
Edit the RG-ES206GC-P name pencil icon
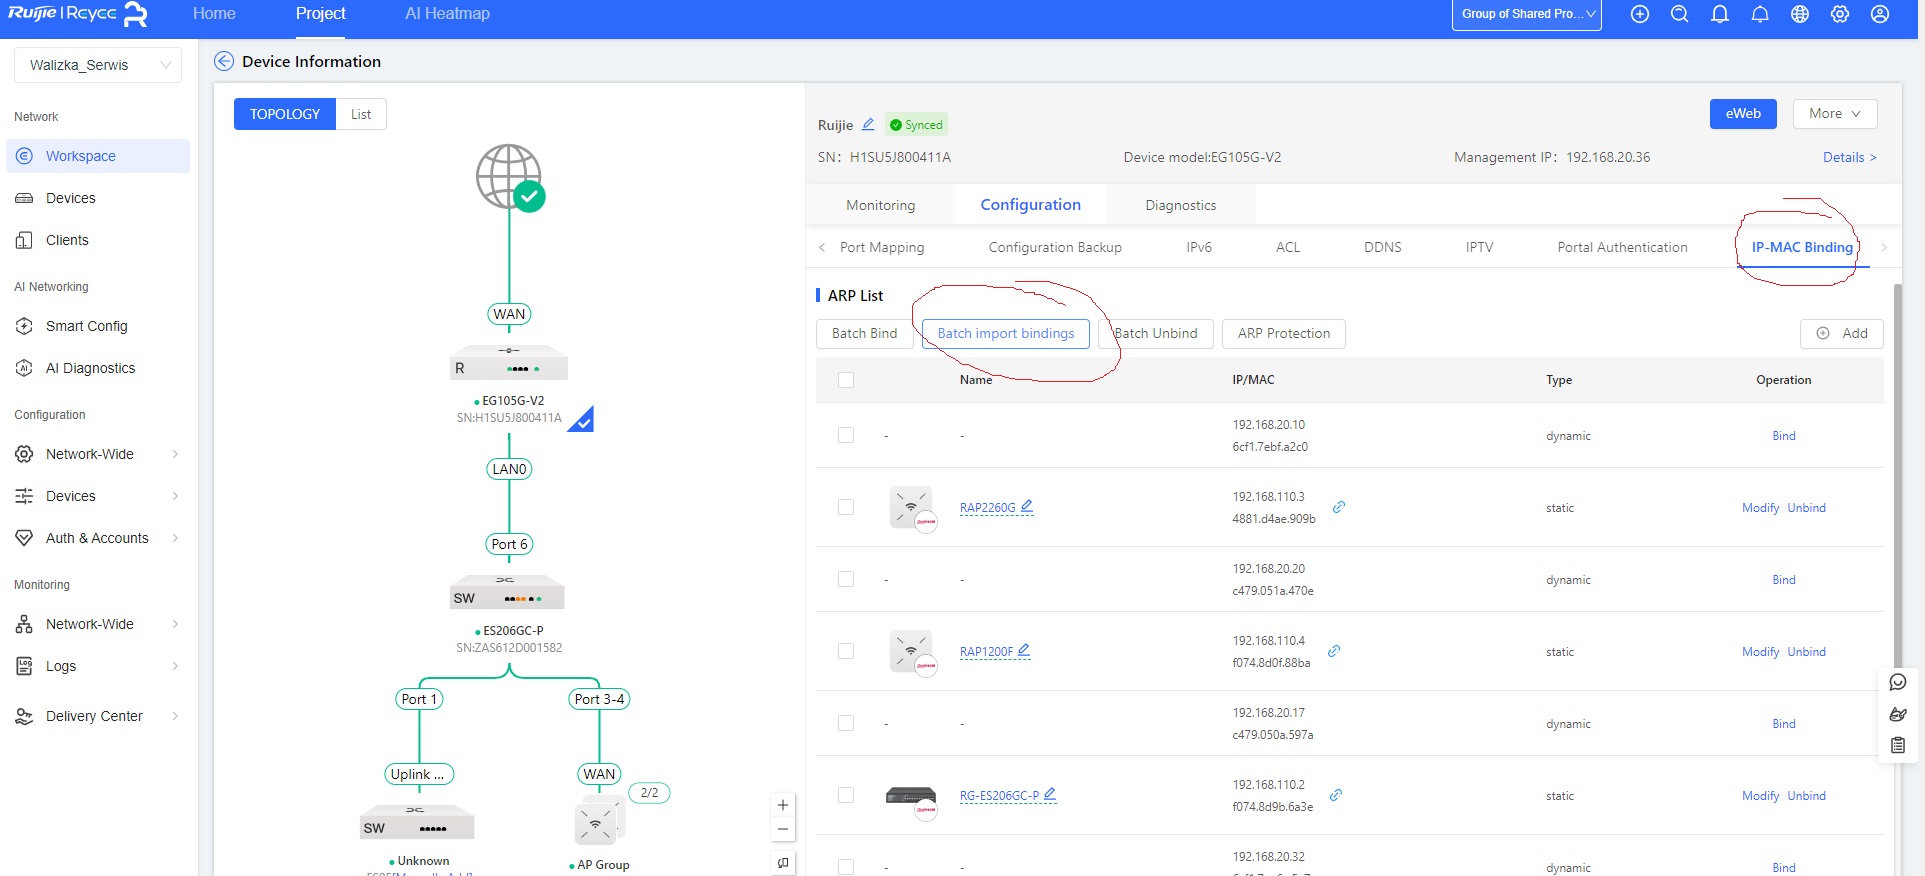pyautogui.click(x=1050, y=794)
